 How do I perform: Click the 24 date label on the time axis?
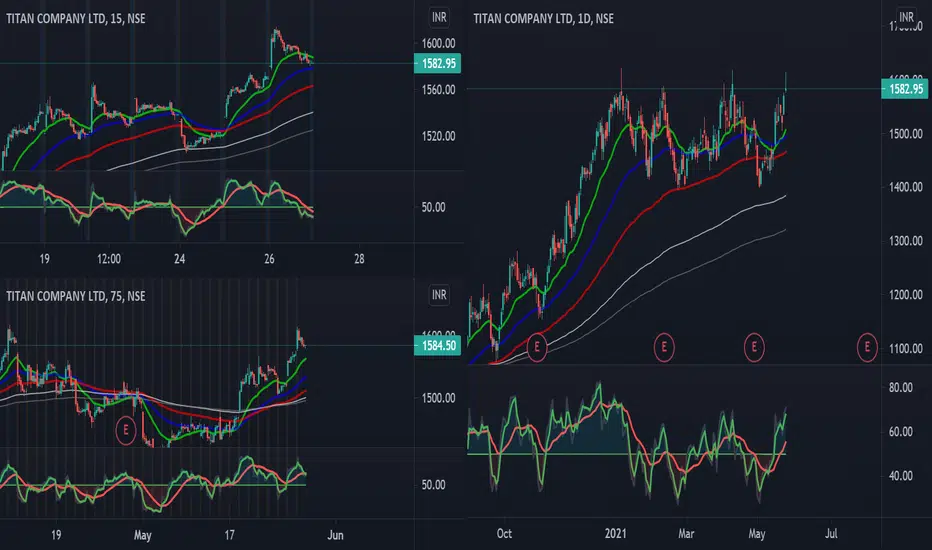(x=180, y=259)
